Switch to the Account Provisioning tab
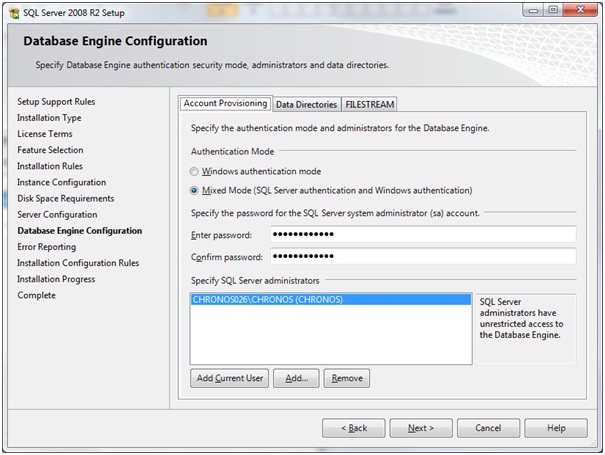Image resolution: width=605 pixels, height=455 pixels. (226, 103)
